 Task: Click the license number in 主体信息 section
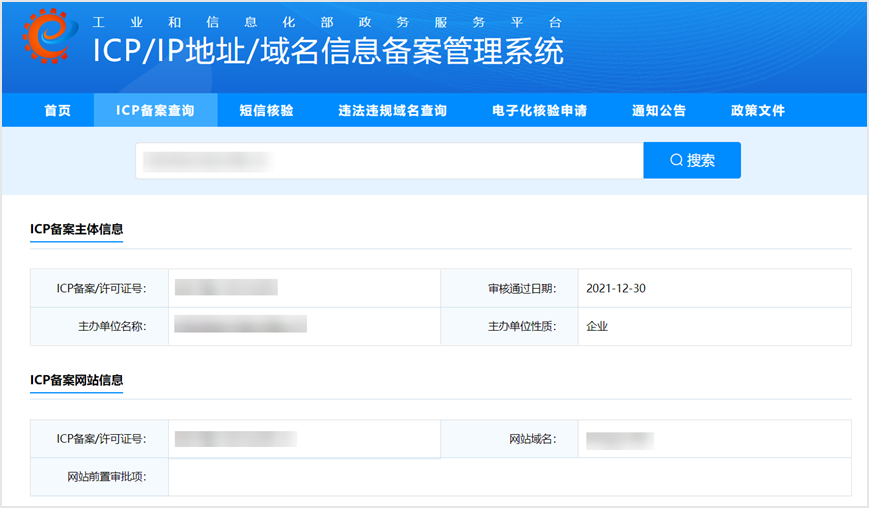tap(226, 288)
